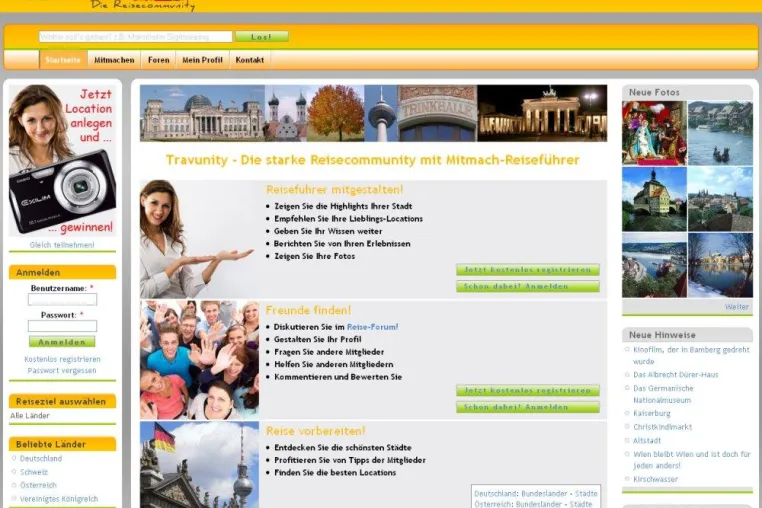Viewport: 762px width, 508px height.
Task: Click the Weiter link under Neue Fotos
Action: pos(737,307)
